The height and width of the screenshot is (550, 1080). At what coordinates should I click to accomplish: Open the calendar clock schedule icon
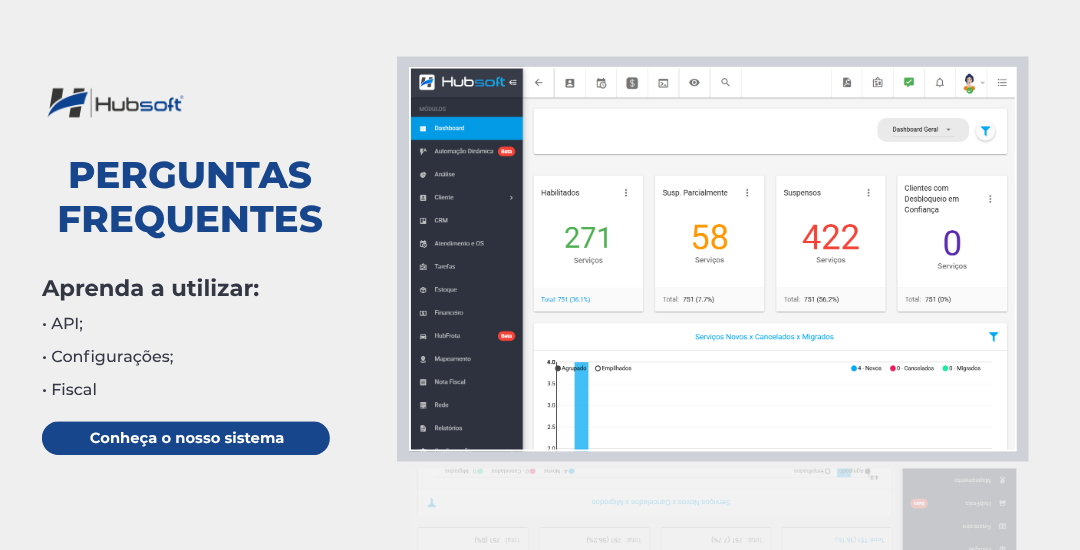(x=601, y=83)
